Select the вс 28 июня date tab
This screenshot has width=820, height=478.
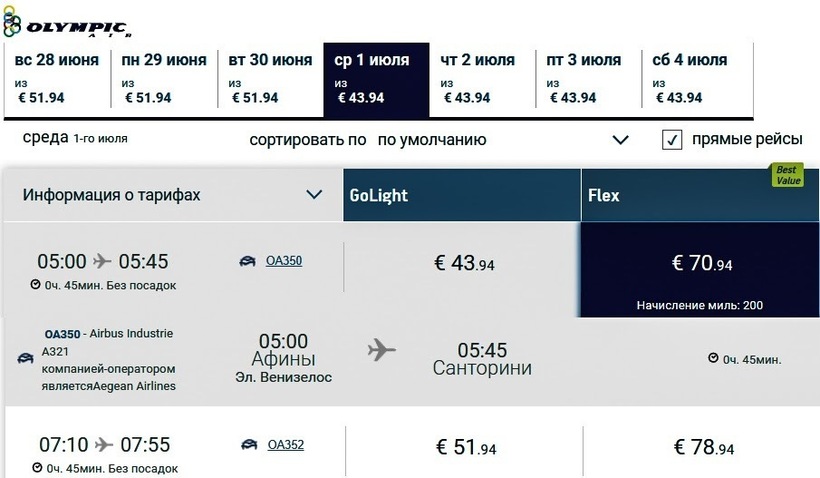[57, 79]
